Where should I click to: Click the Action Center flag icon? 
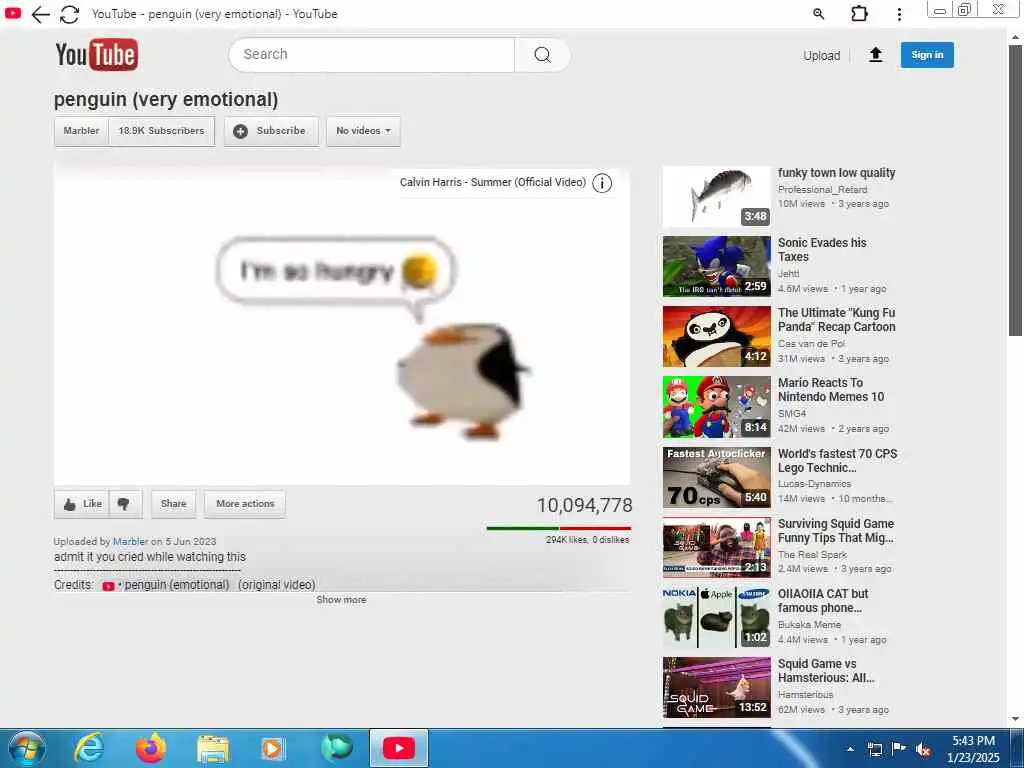click(899, 749)
